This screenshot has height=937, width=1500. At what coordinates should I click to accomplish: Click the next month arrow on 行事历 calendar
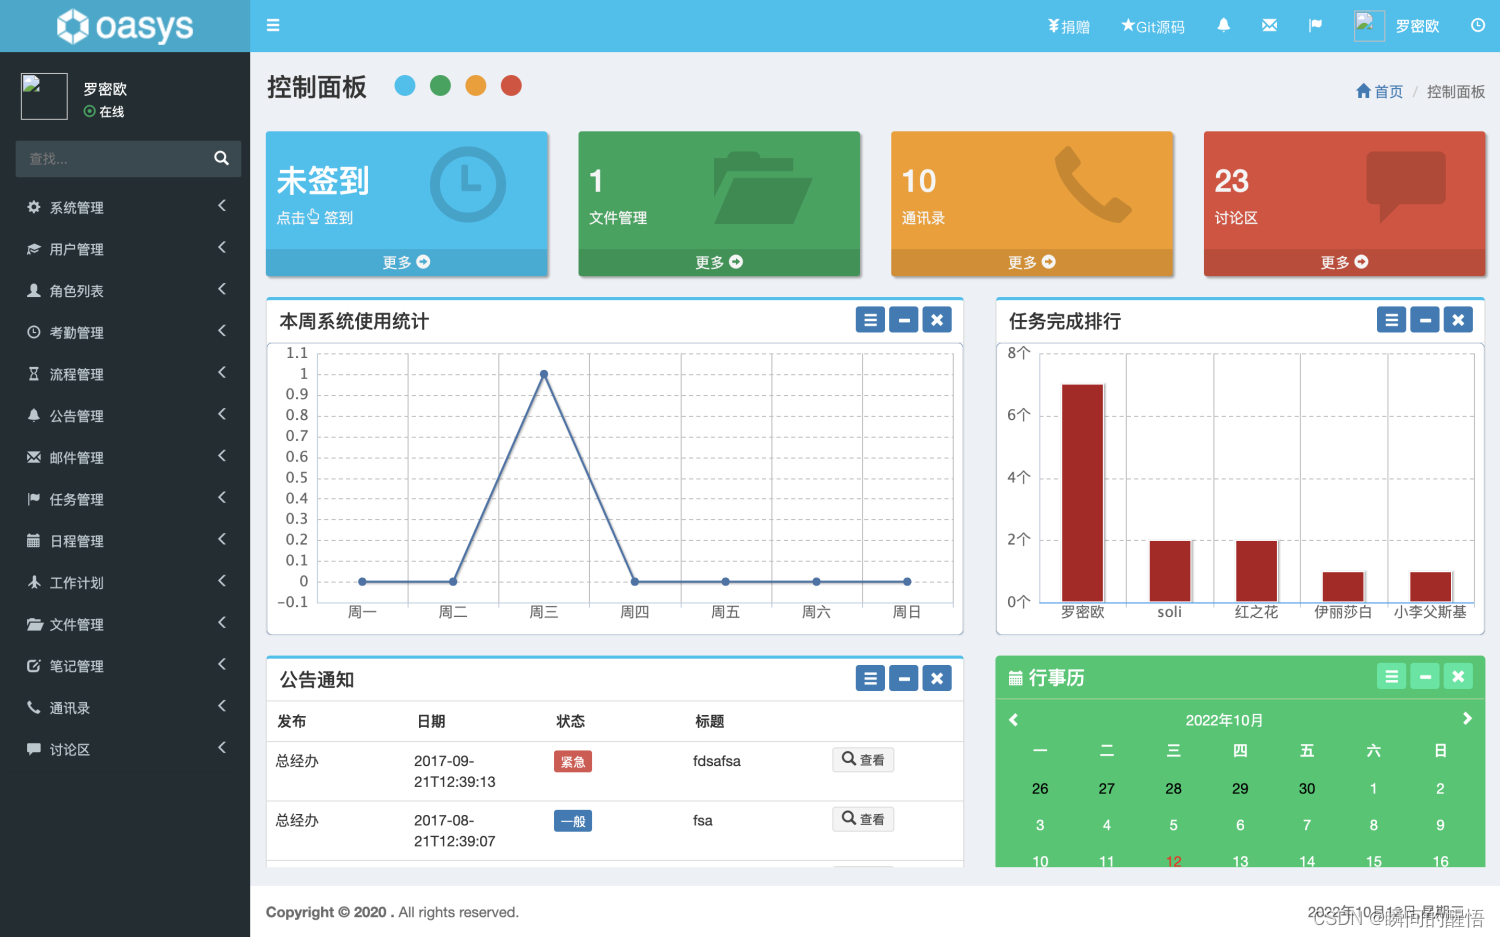tap(1467, 719)
